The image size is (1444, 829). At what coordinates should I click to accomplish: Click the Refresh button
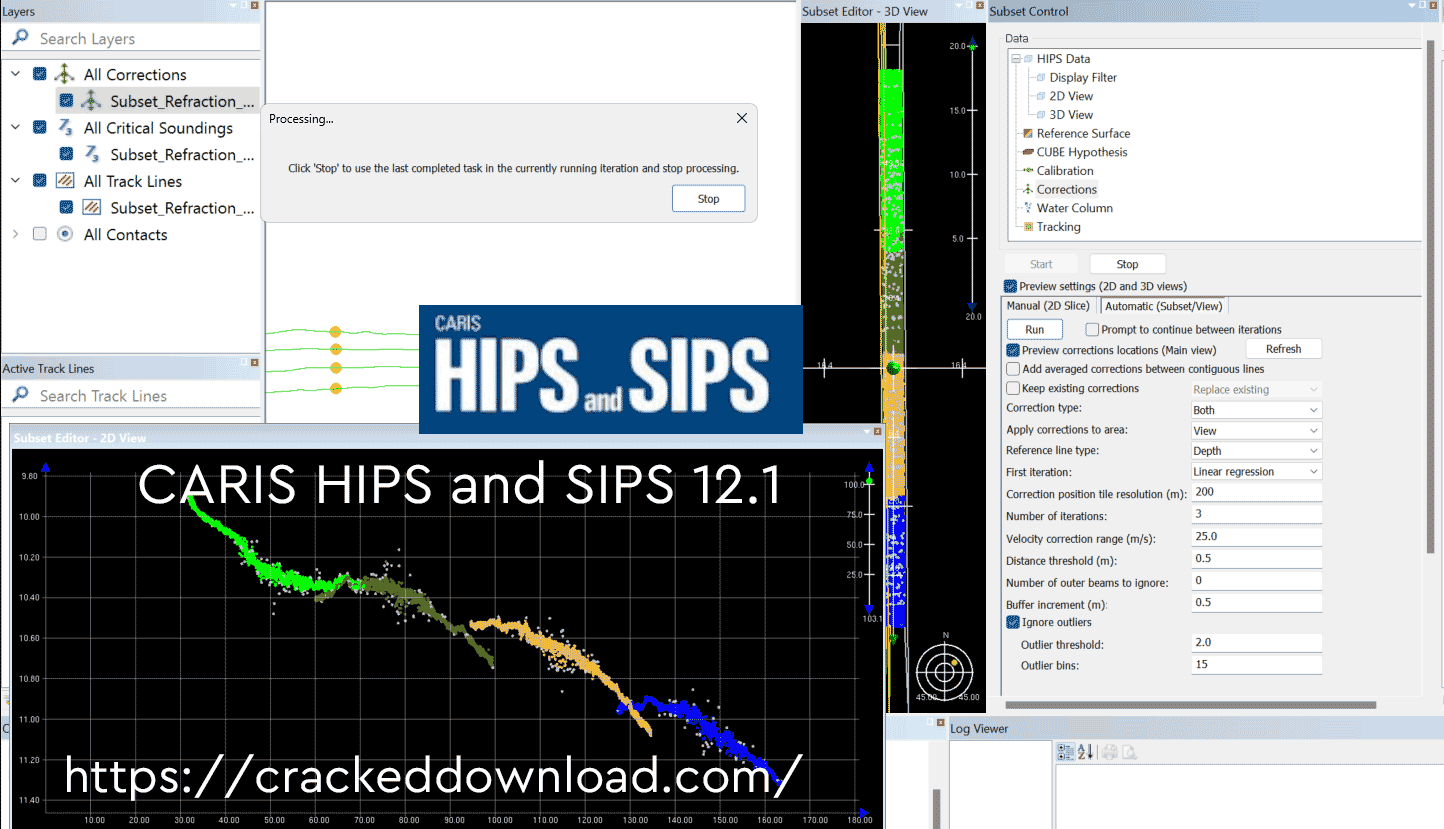tap(1283, 349)
